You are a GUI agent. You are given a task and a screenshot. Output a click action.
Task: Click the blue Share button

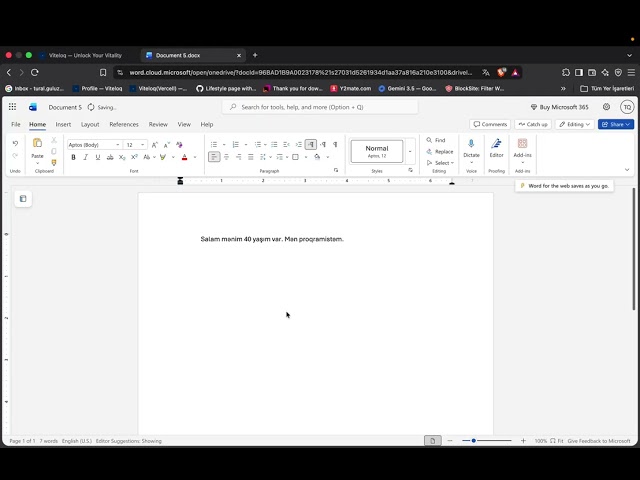616,124
